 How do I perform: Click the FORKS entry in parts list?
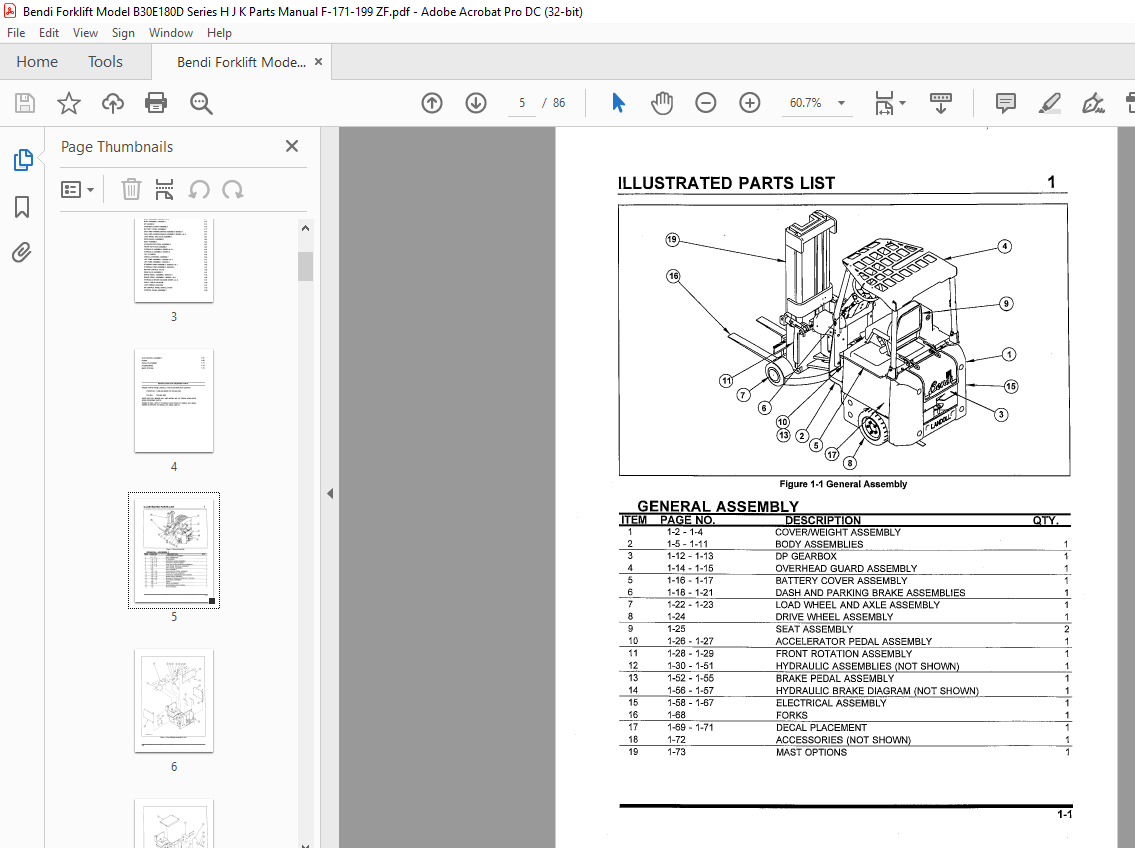(792, 715)
